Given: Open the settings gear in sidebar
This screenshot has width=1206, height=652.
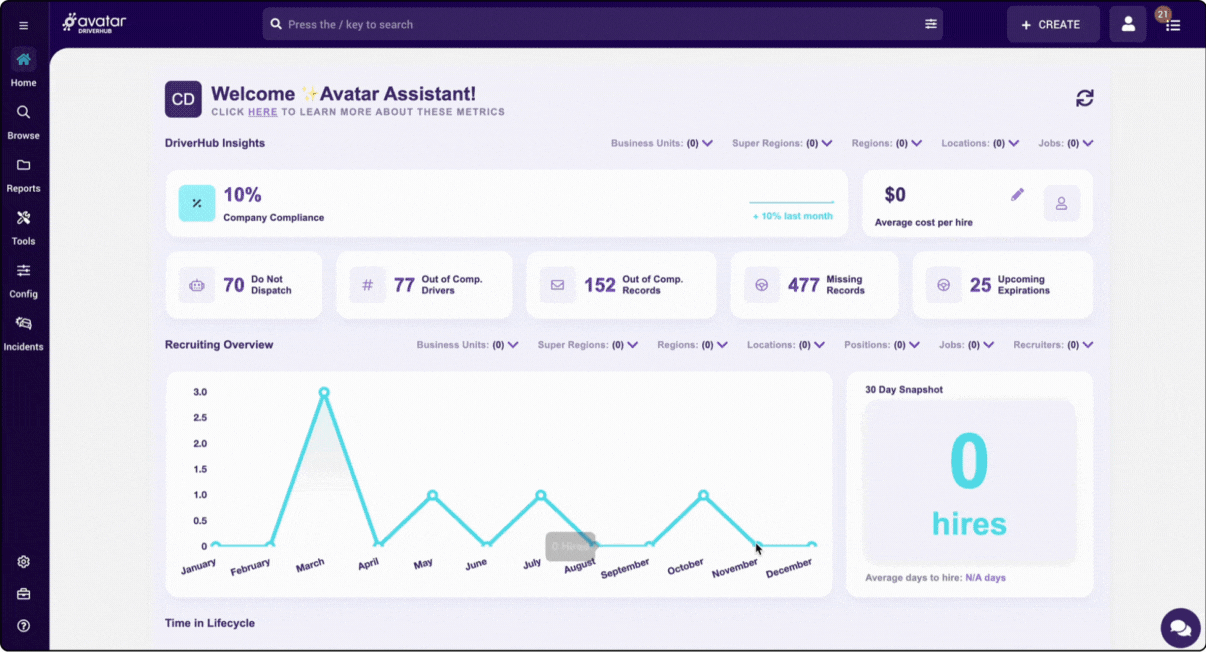Looking at the screenshot, I should pos(24,562).
